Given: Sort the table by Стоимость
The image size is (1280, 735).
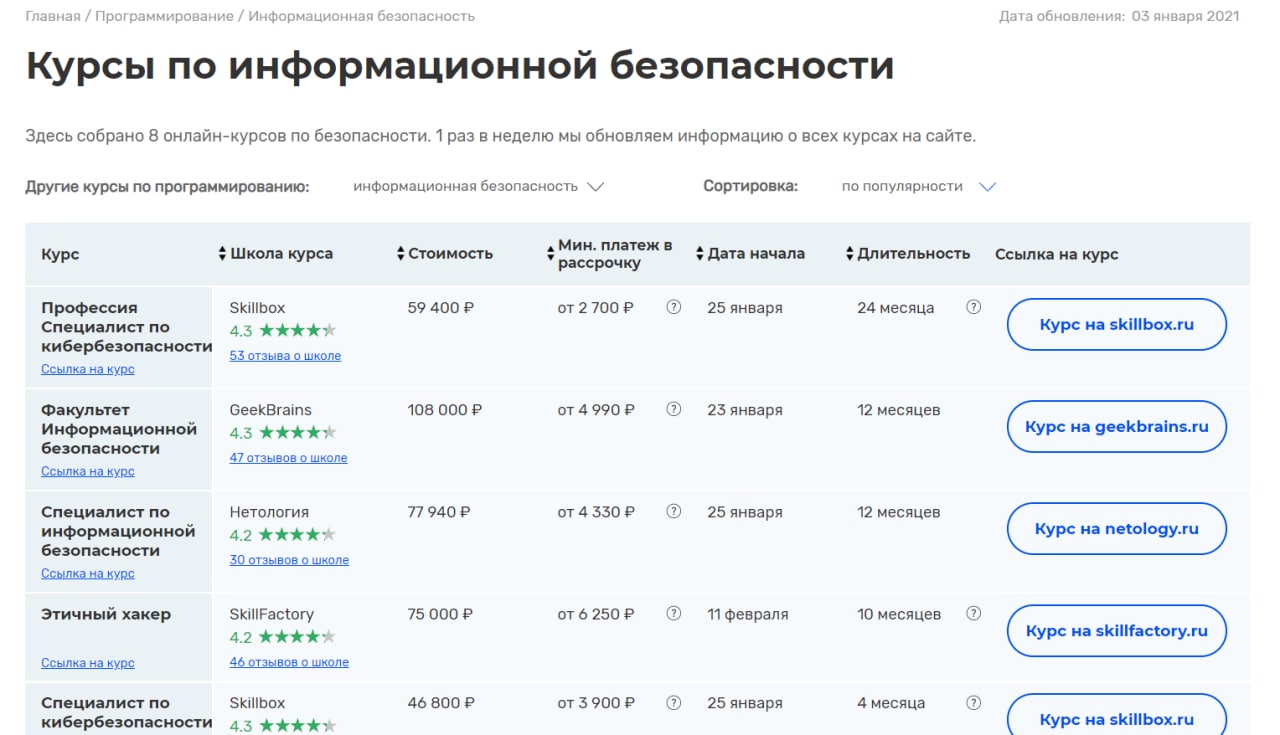Looking at the screenshot, I should (x=445, y=254).
